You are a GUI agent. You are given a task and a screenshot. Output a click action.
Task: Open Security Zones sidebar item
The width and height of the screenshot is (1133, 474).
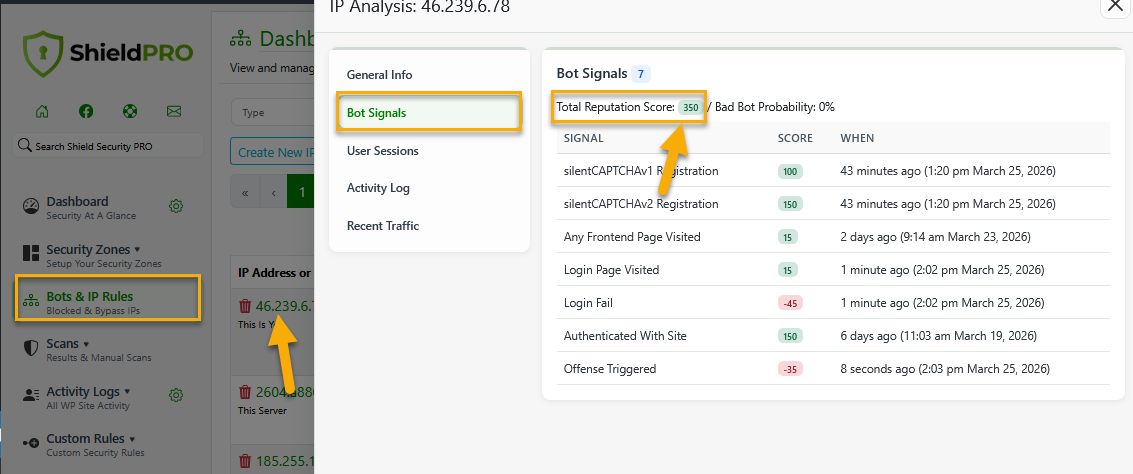pos(104,255)
